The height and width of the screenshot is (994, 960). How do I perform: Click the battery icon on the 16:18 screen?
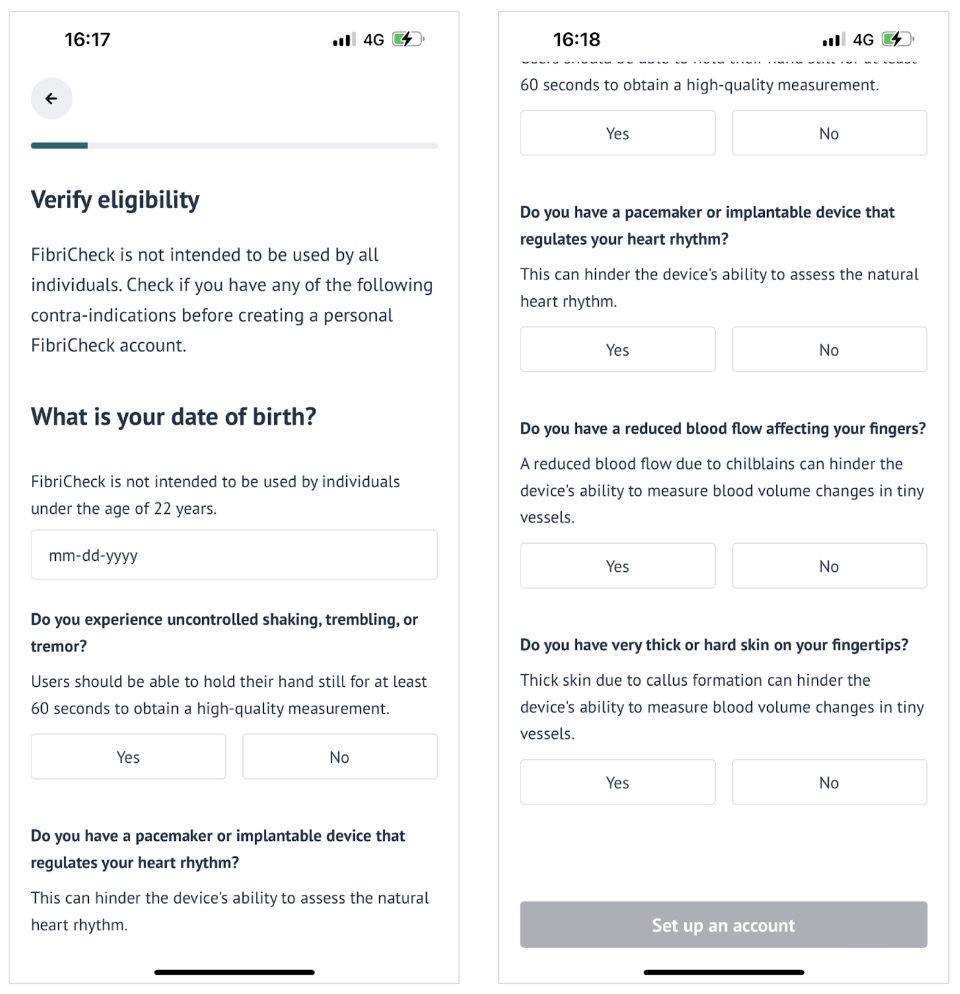[897, 40]
